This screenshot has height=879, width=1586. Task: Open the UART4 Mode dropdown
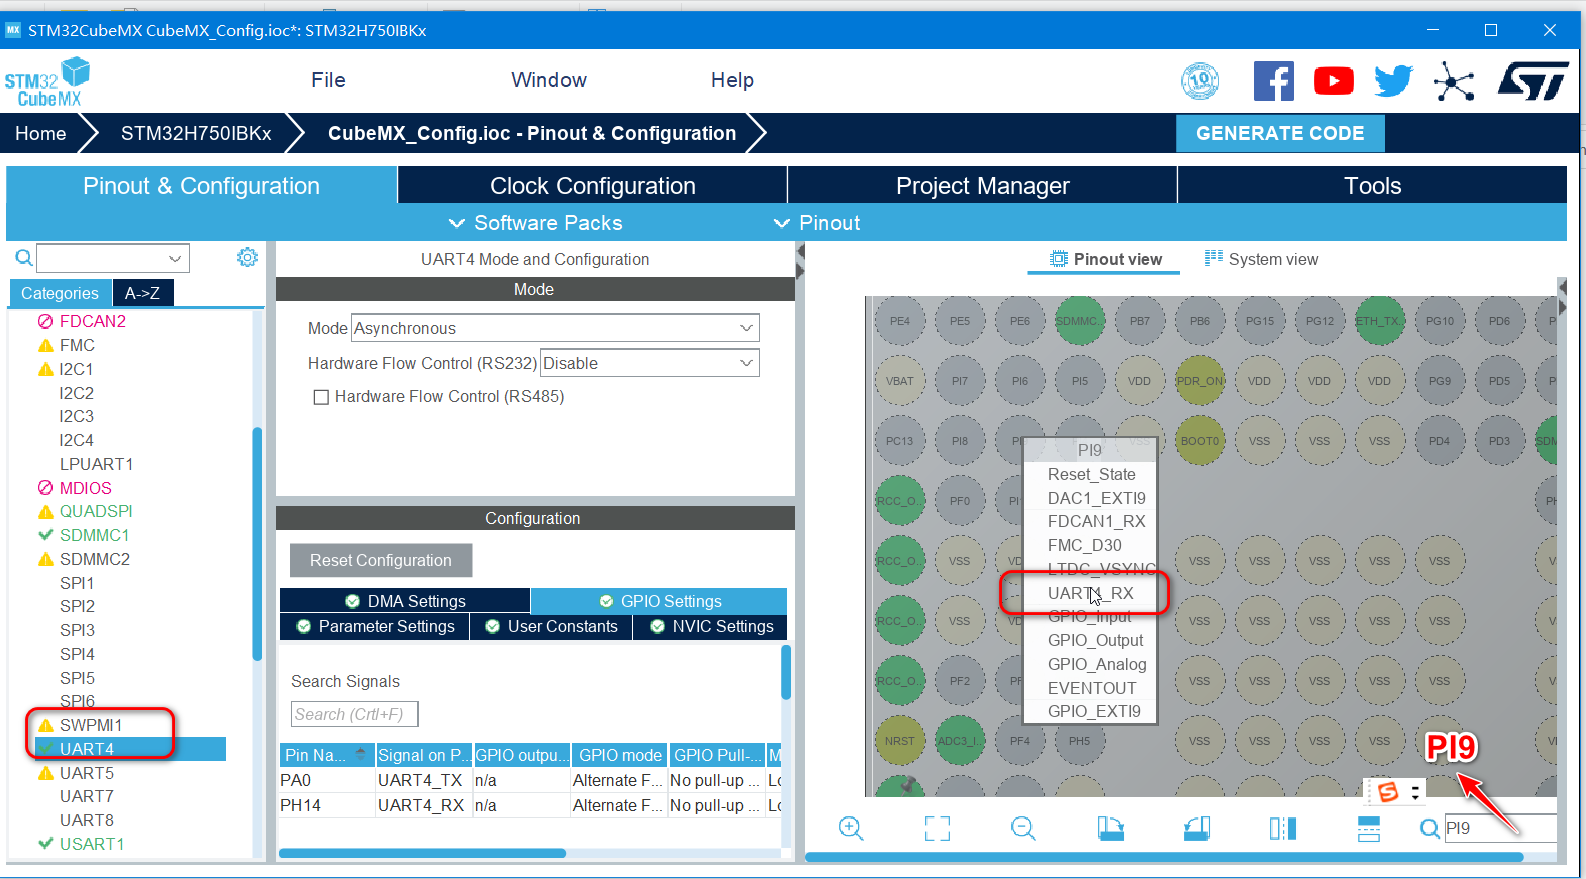(x=555, y=328)
